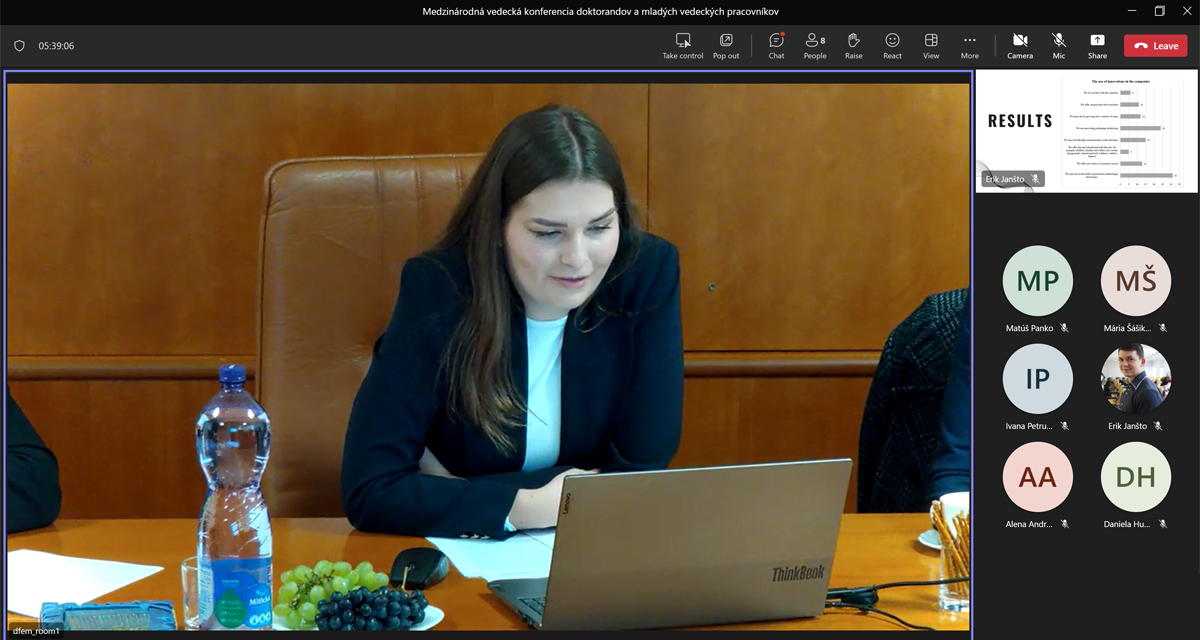Select Alena Andr. avatar AA
This screenshot has height=640, width=1200.
tap(1037, 477)
